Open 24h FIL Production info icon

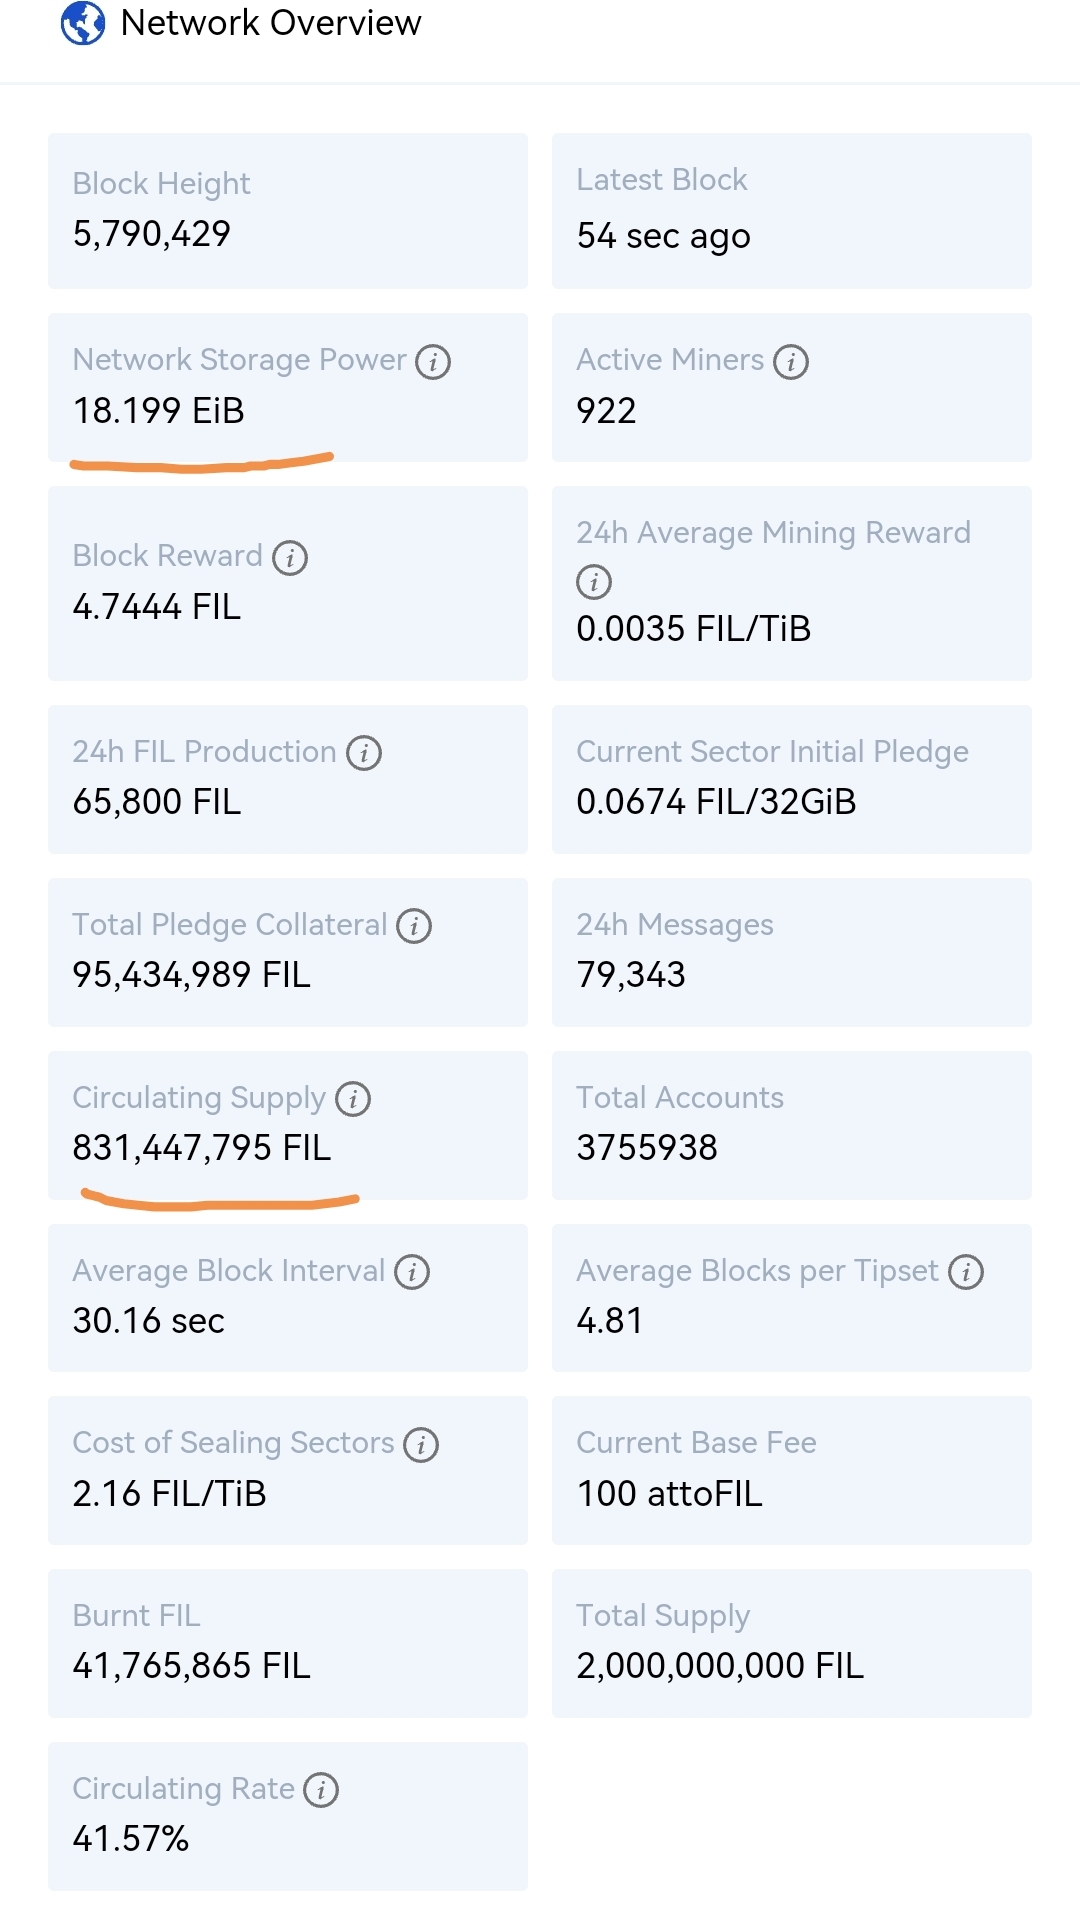point(364,753)
